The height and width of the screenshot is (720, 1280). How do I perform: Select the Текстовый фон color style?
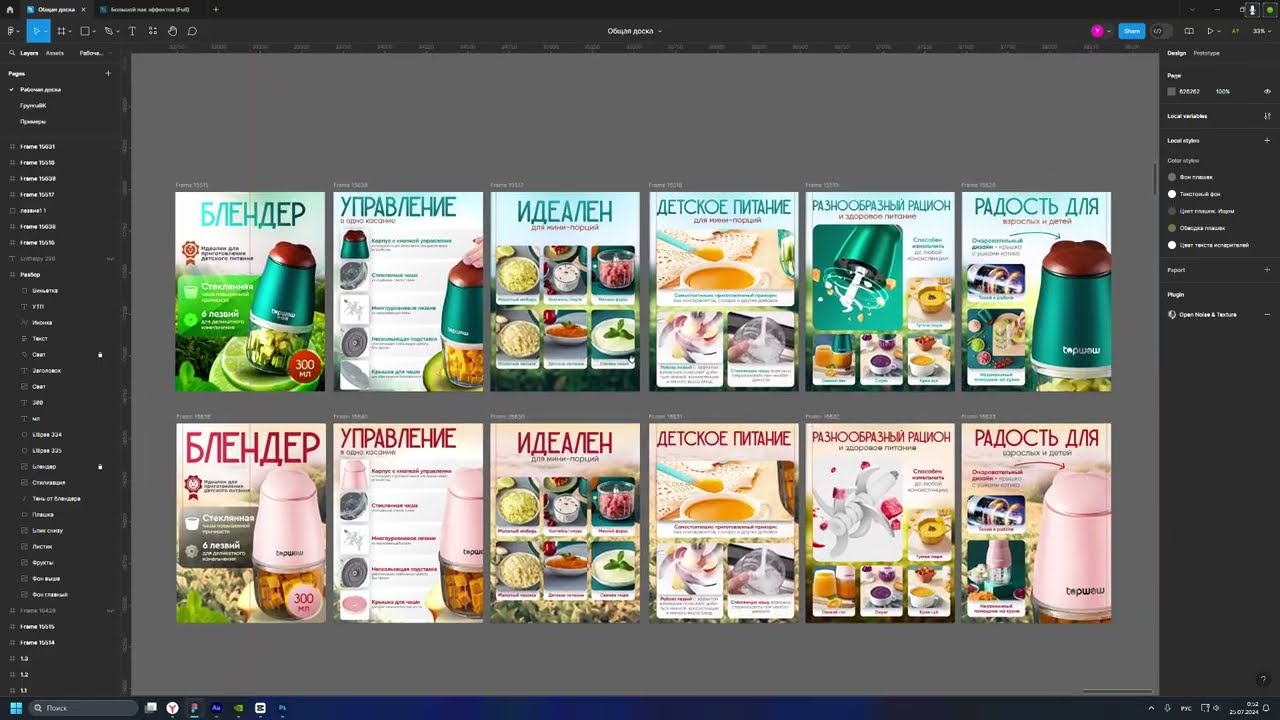pos(1200,194)
